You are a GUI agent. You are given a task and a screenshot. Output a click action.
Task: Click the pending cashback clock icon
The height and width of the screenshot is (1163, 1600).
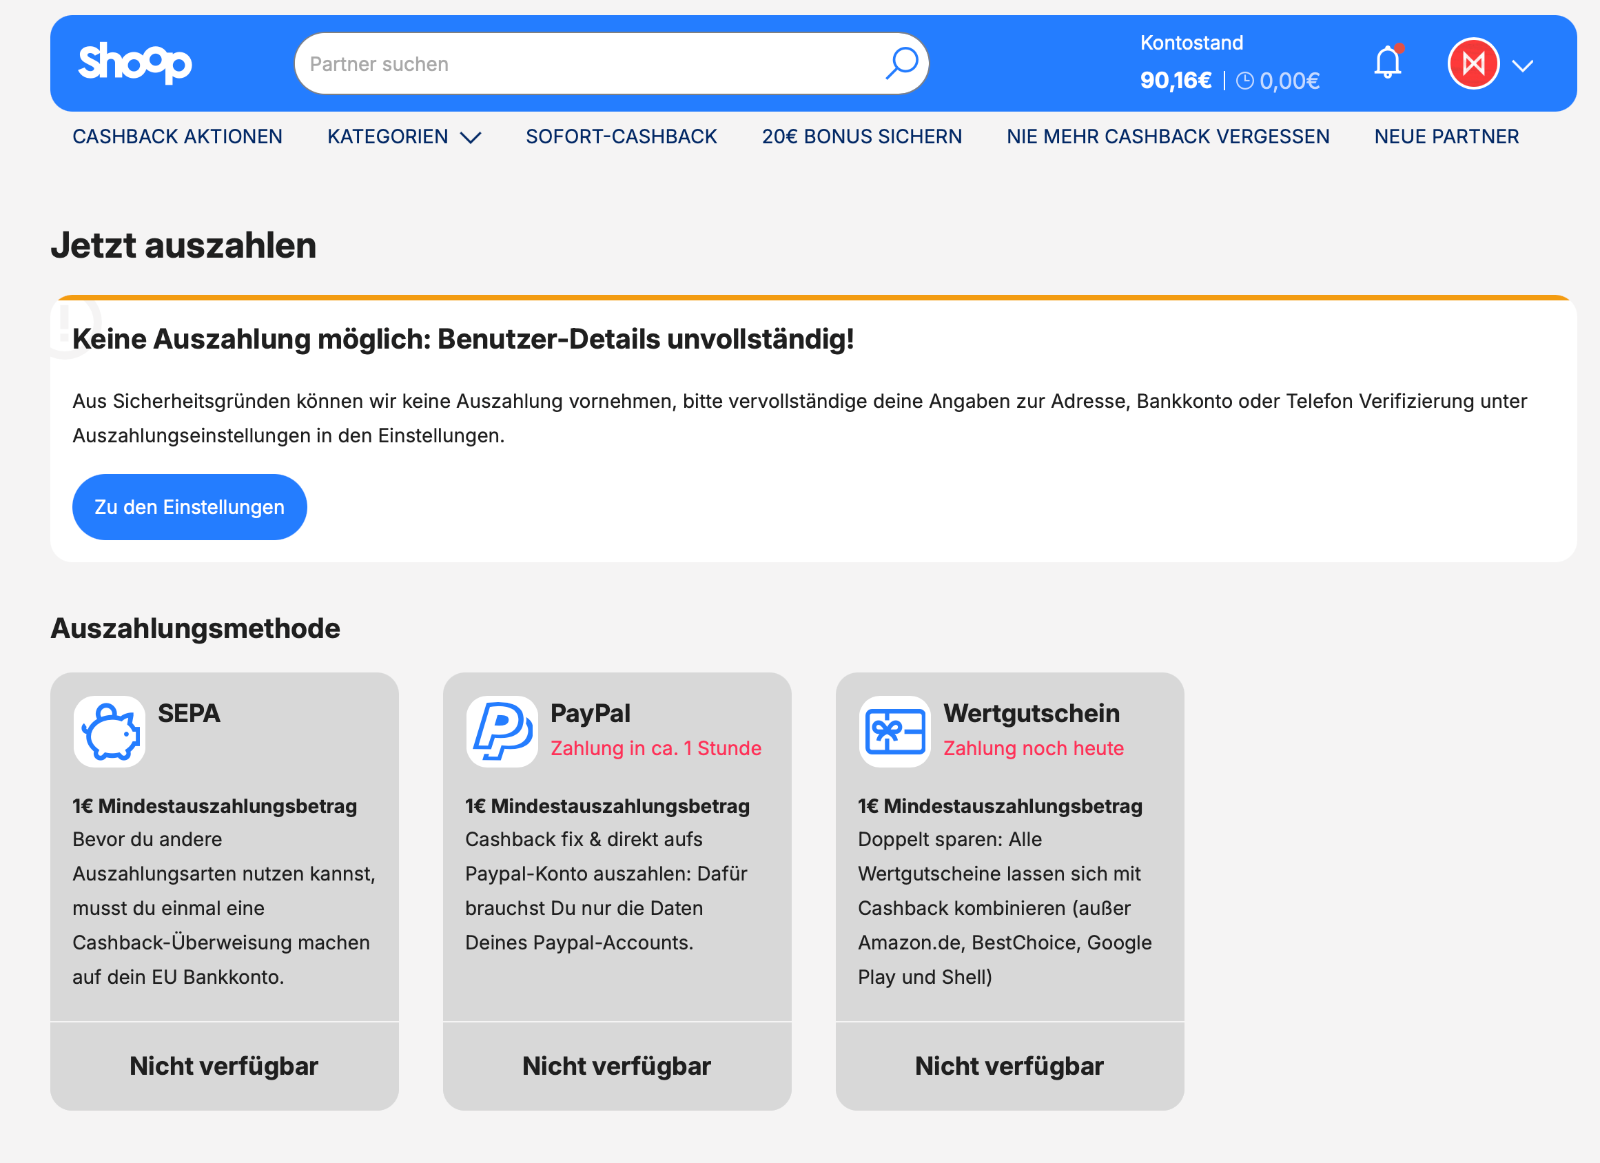[1245, 81]
